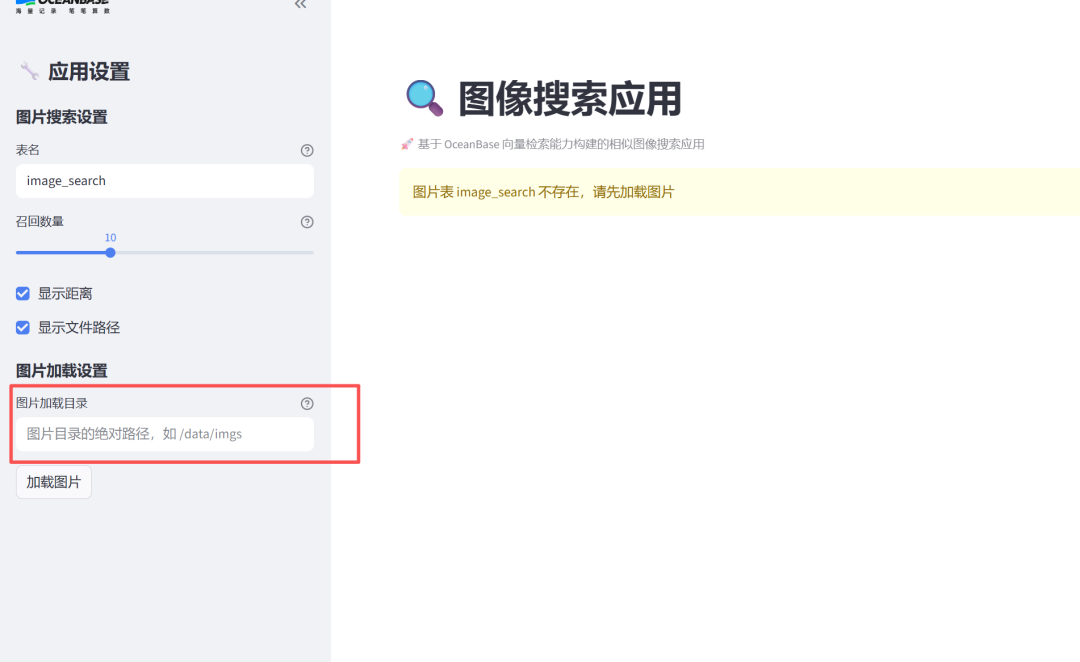Screen dimensions: 1080x662
Task: Click the wrench icon beside 应用设置
Action: (x=29, y=71)
